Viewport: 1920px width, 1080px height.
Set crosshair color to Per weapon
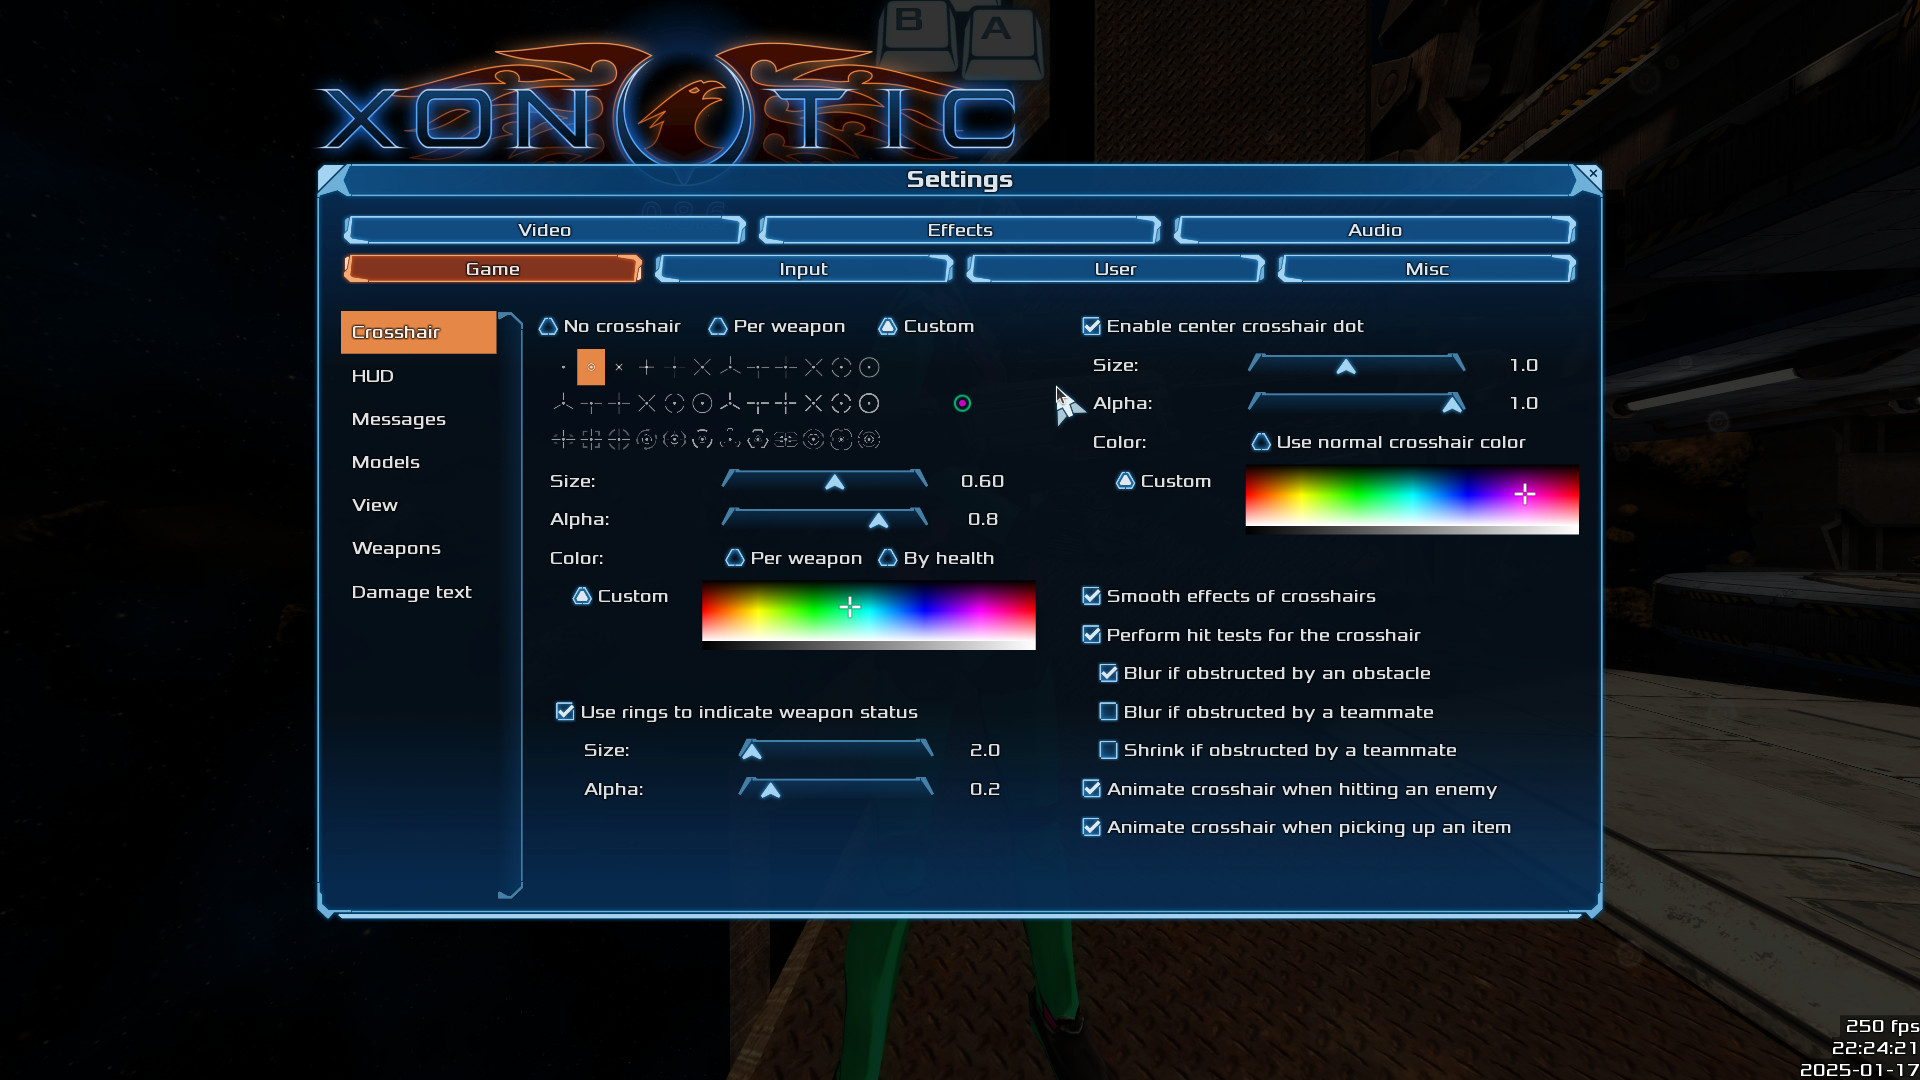[x=794, y=558]
